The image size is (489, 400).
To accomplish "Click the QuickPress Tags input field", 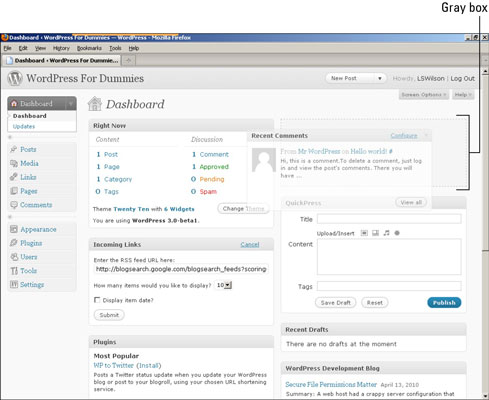I will pos(389,286).
